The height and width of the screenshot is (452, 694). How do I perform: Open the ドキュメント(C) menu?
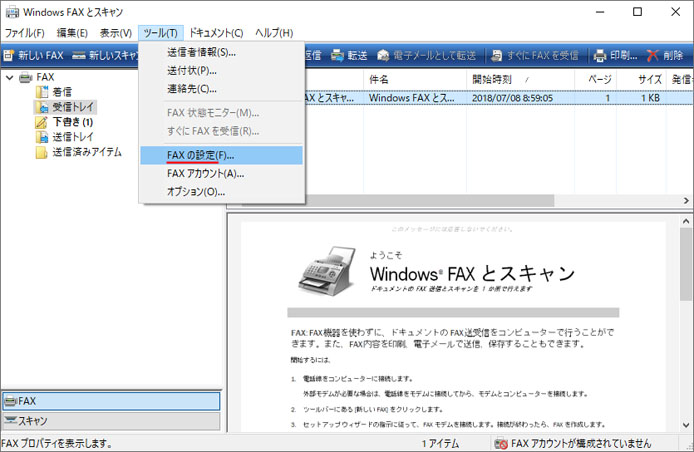216,33
